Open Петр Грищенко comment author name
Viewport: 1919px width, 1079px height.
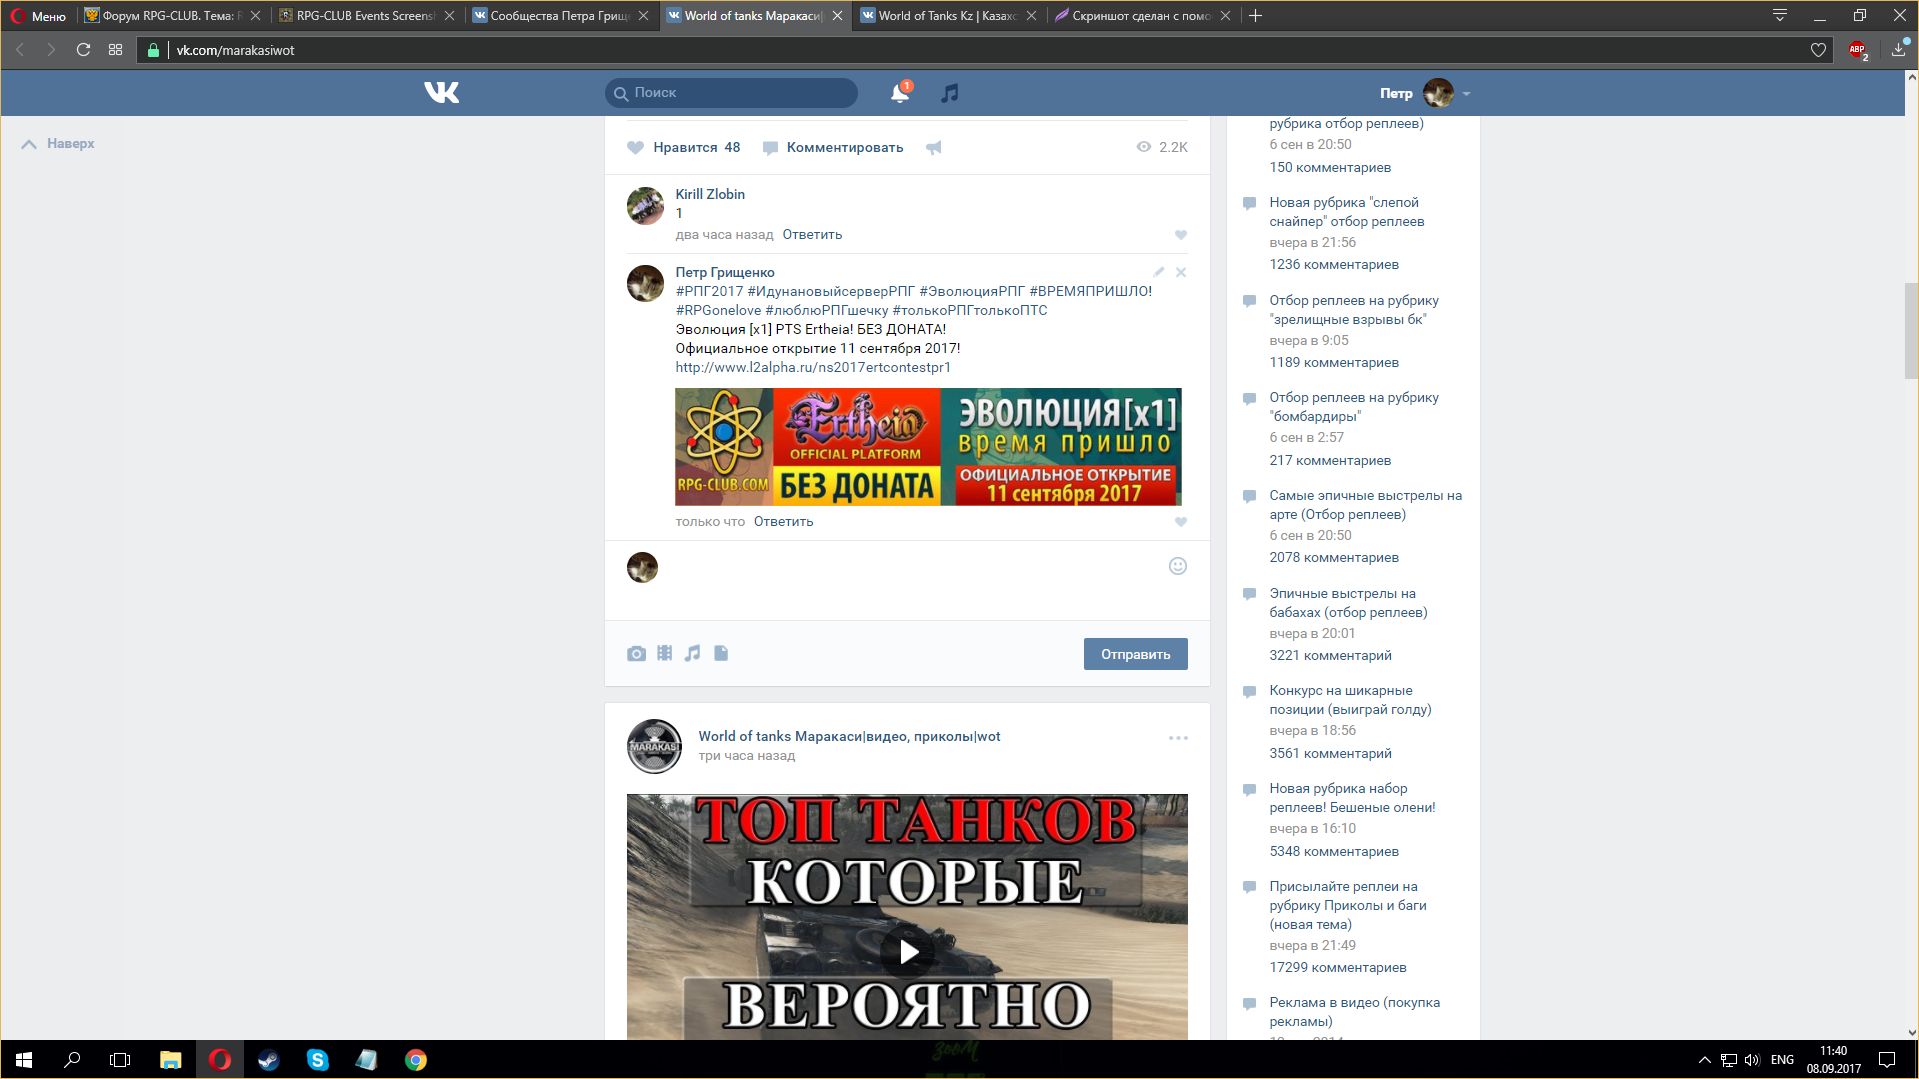(x=725, y=272)
